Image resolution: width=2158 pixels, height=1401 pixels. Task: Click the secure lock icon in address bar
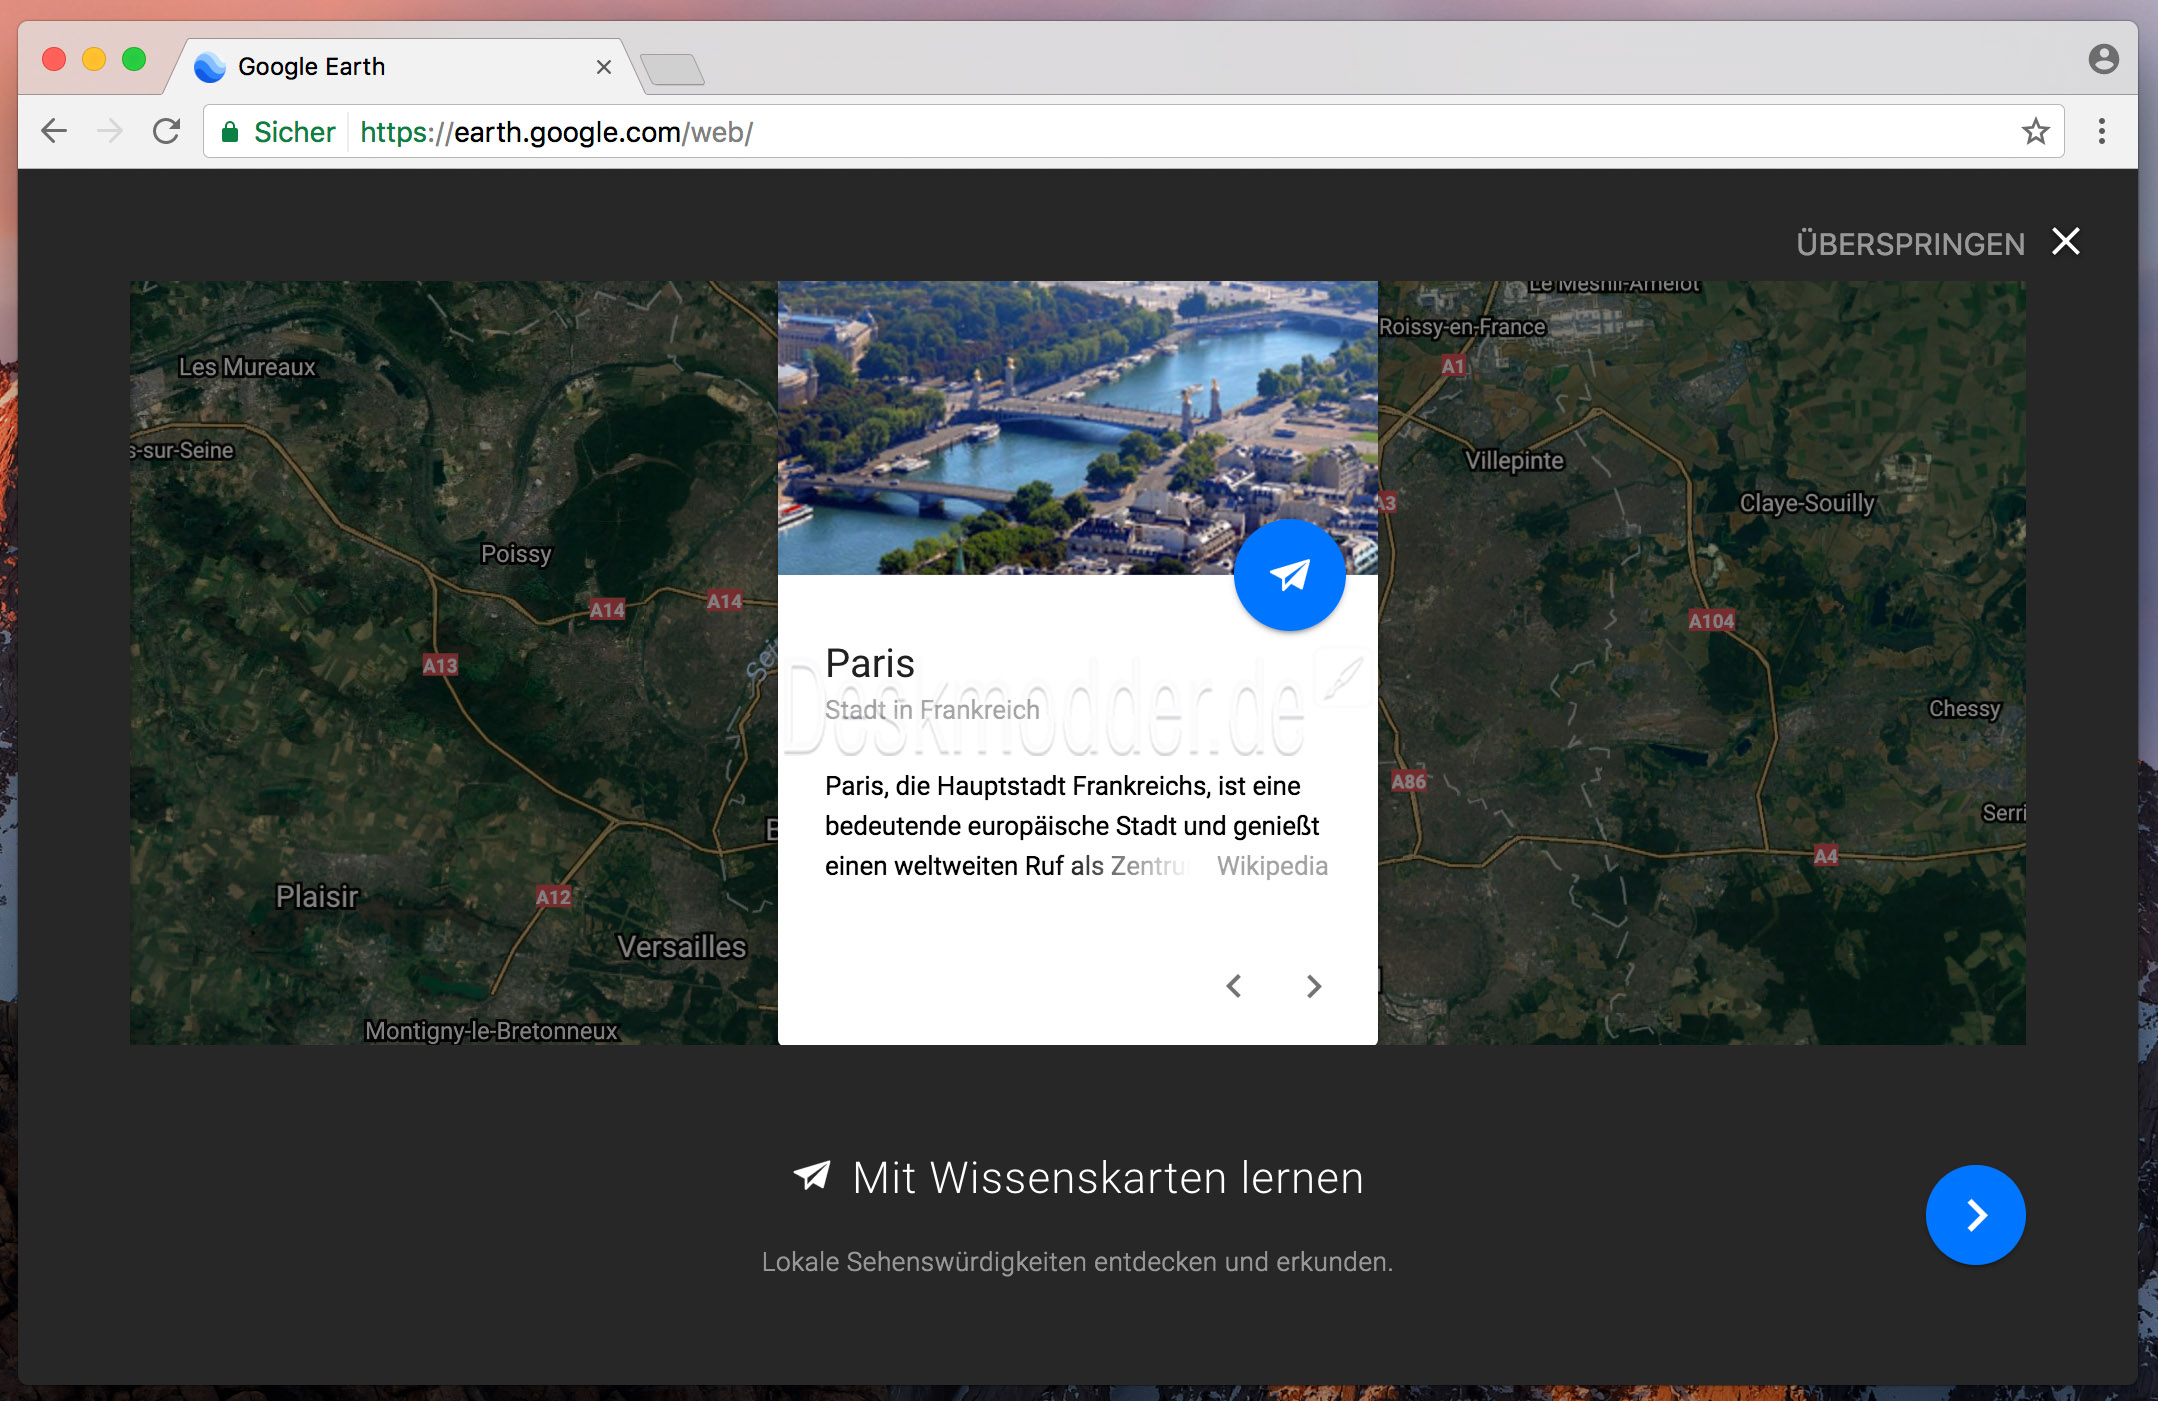point(230,132)
